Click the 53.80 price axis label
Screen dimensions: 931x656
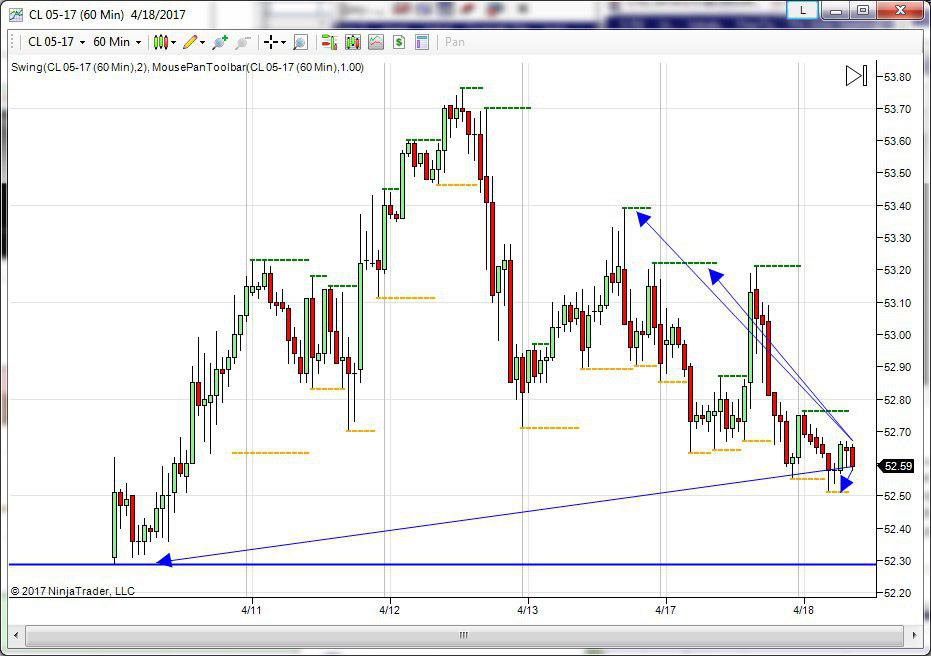tap(897, 77)
